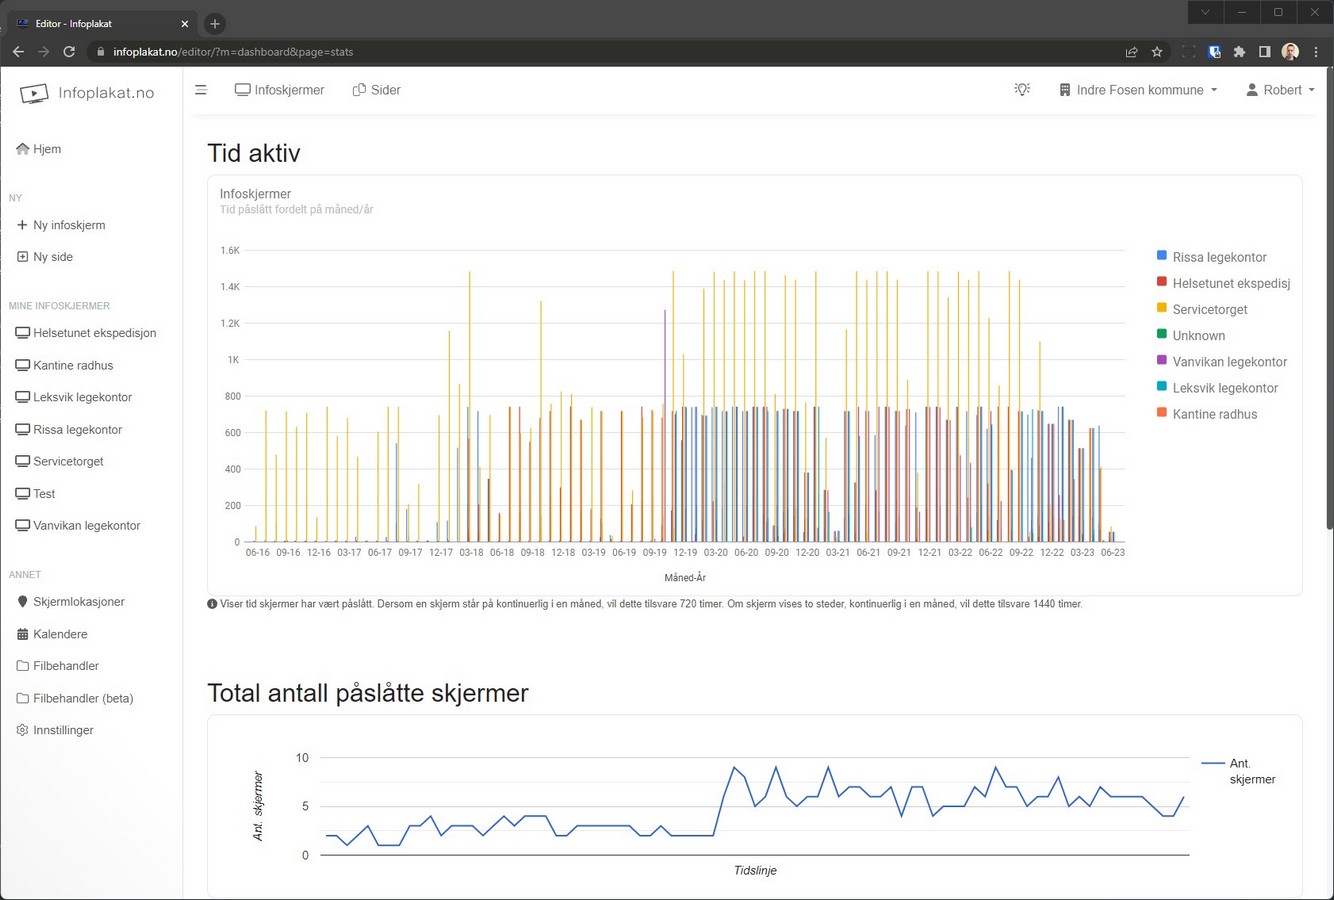Screen dimensions: 1334x900
Task: Open a new browser tab
Action: point(215,24)
